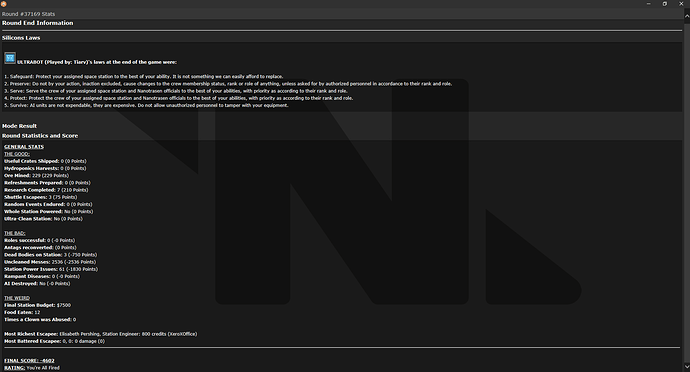Screen dimensions: 690x372
Task: Maximize the Round Stats window
Action: pyautogui.click(x=665, y=4)
